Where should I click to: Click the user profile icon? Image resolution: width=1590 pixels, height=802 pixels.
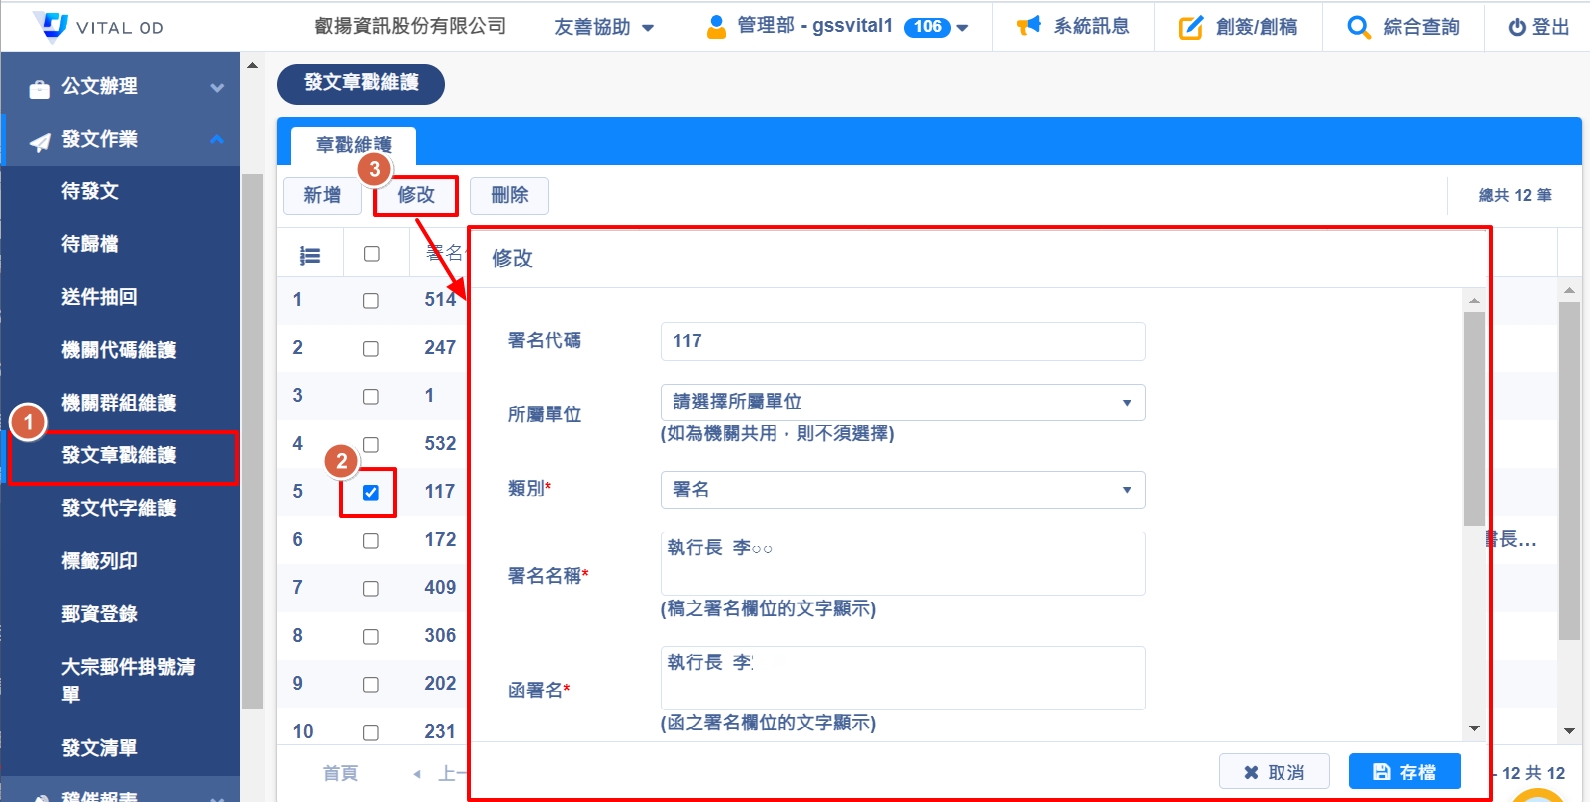tap(716, 27)
